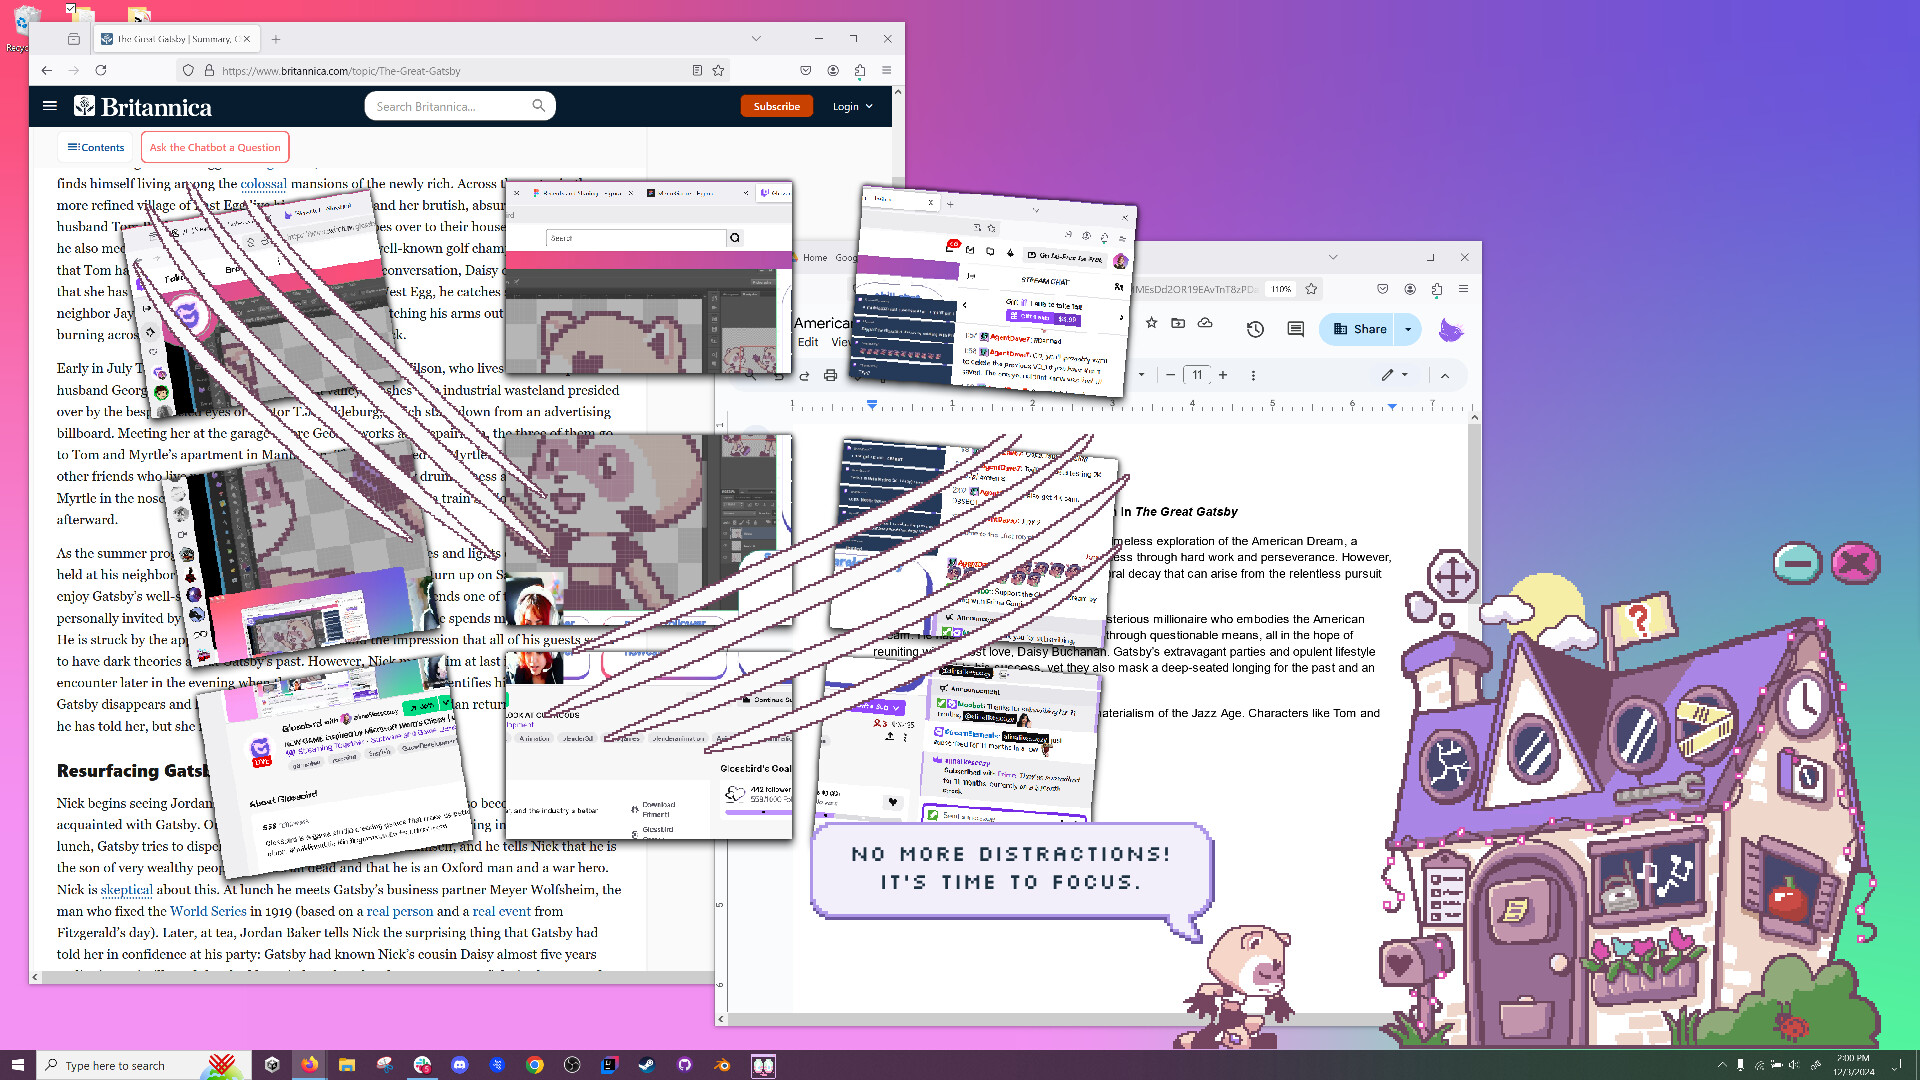
Task: Open Discord from the taskbar
Action: [x=459, y=1065]
